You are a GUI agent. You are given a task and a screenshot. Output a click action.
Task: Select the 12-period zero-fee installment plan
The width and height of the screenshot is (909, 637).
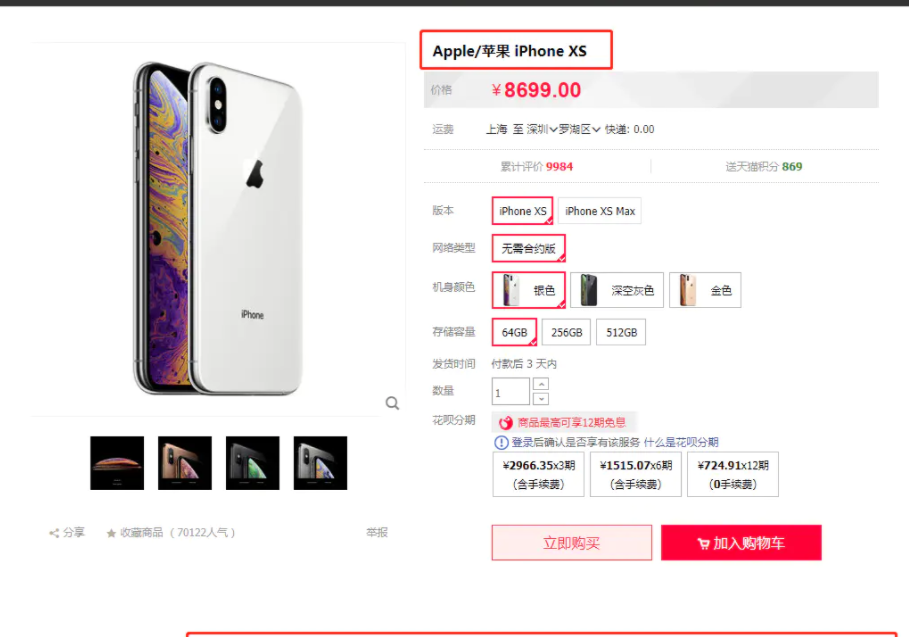point(733,474)
